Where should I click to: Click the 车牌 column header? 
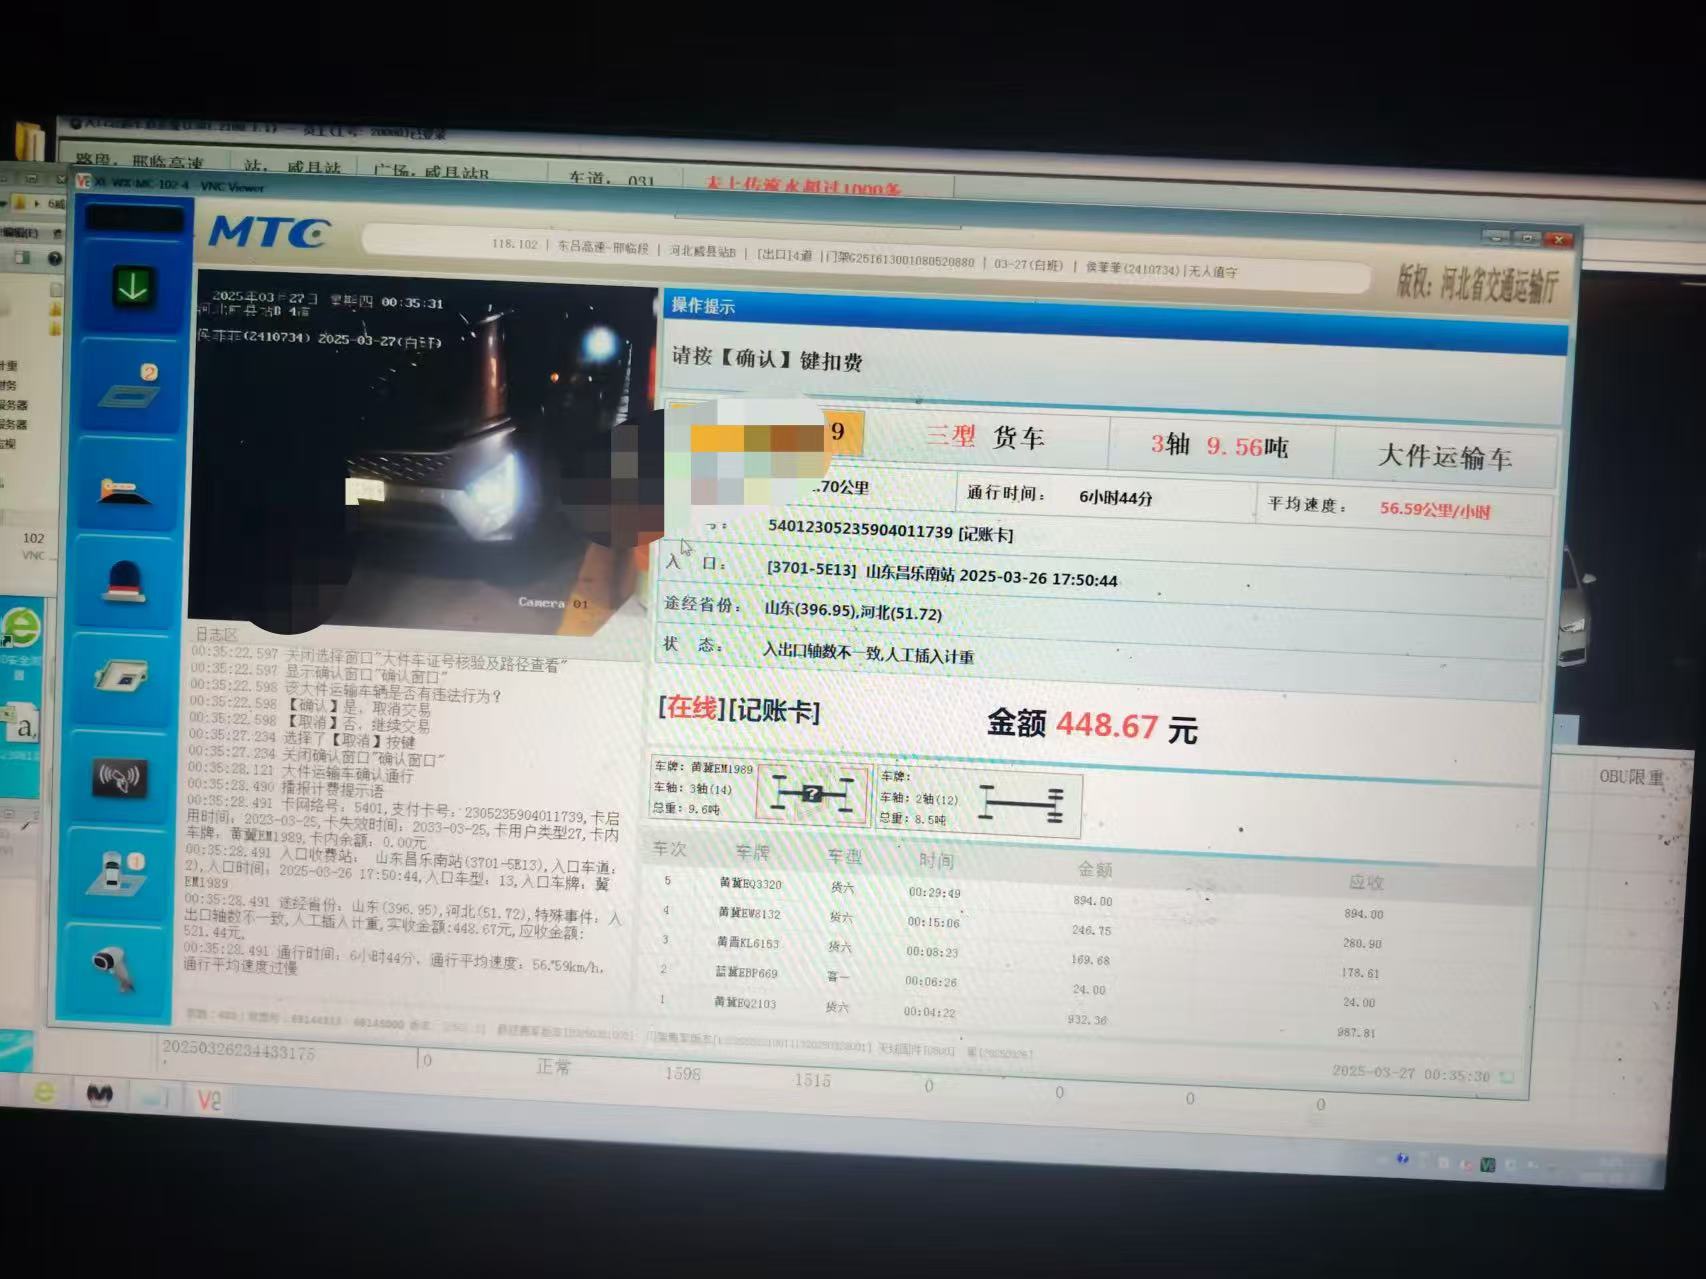[x=751, y=852]
